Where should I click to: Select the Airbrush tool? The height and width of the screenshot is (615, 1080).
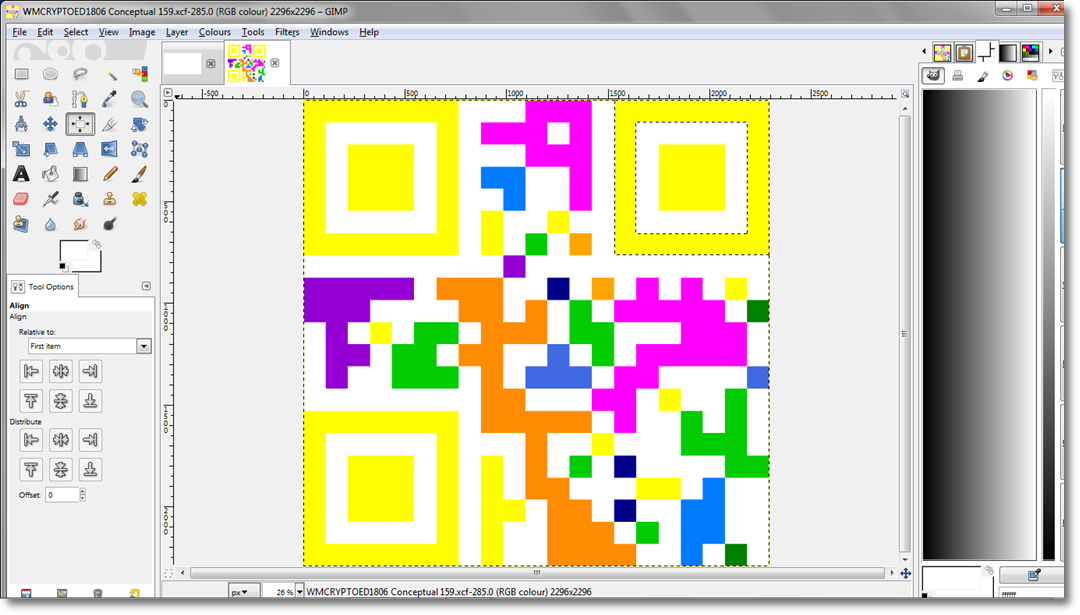point(50,199)
